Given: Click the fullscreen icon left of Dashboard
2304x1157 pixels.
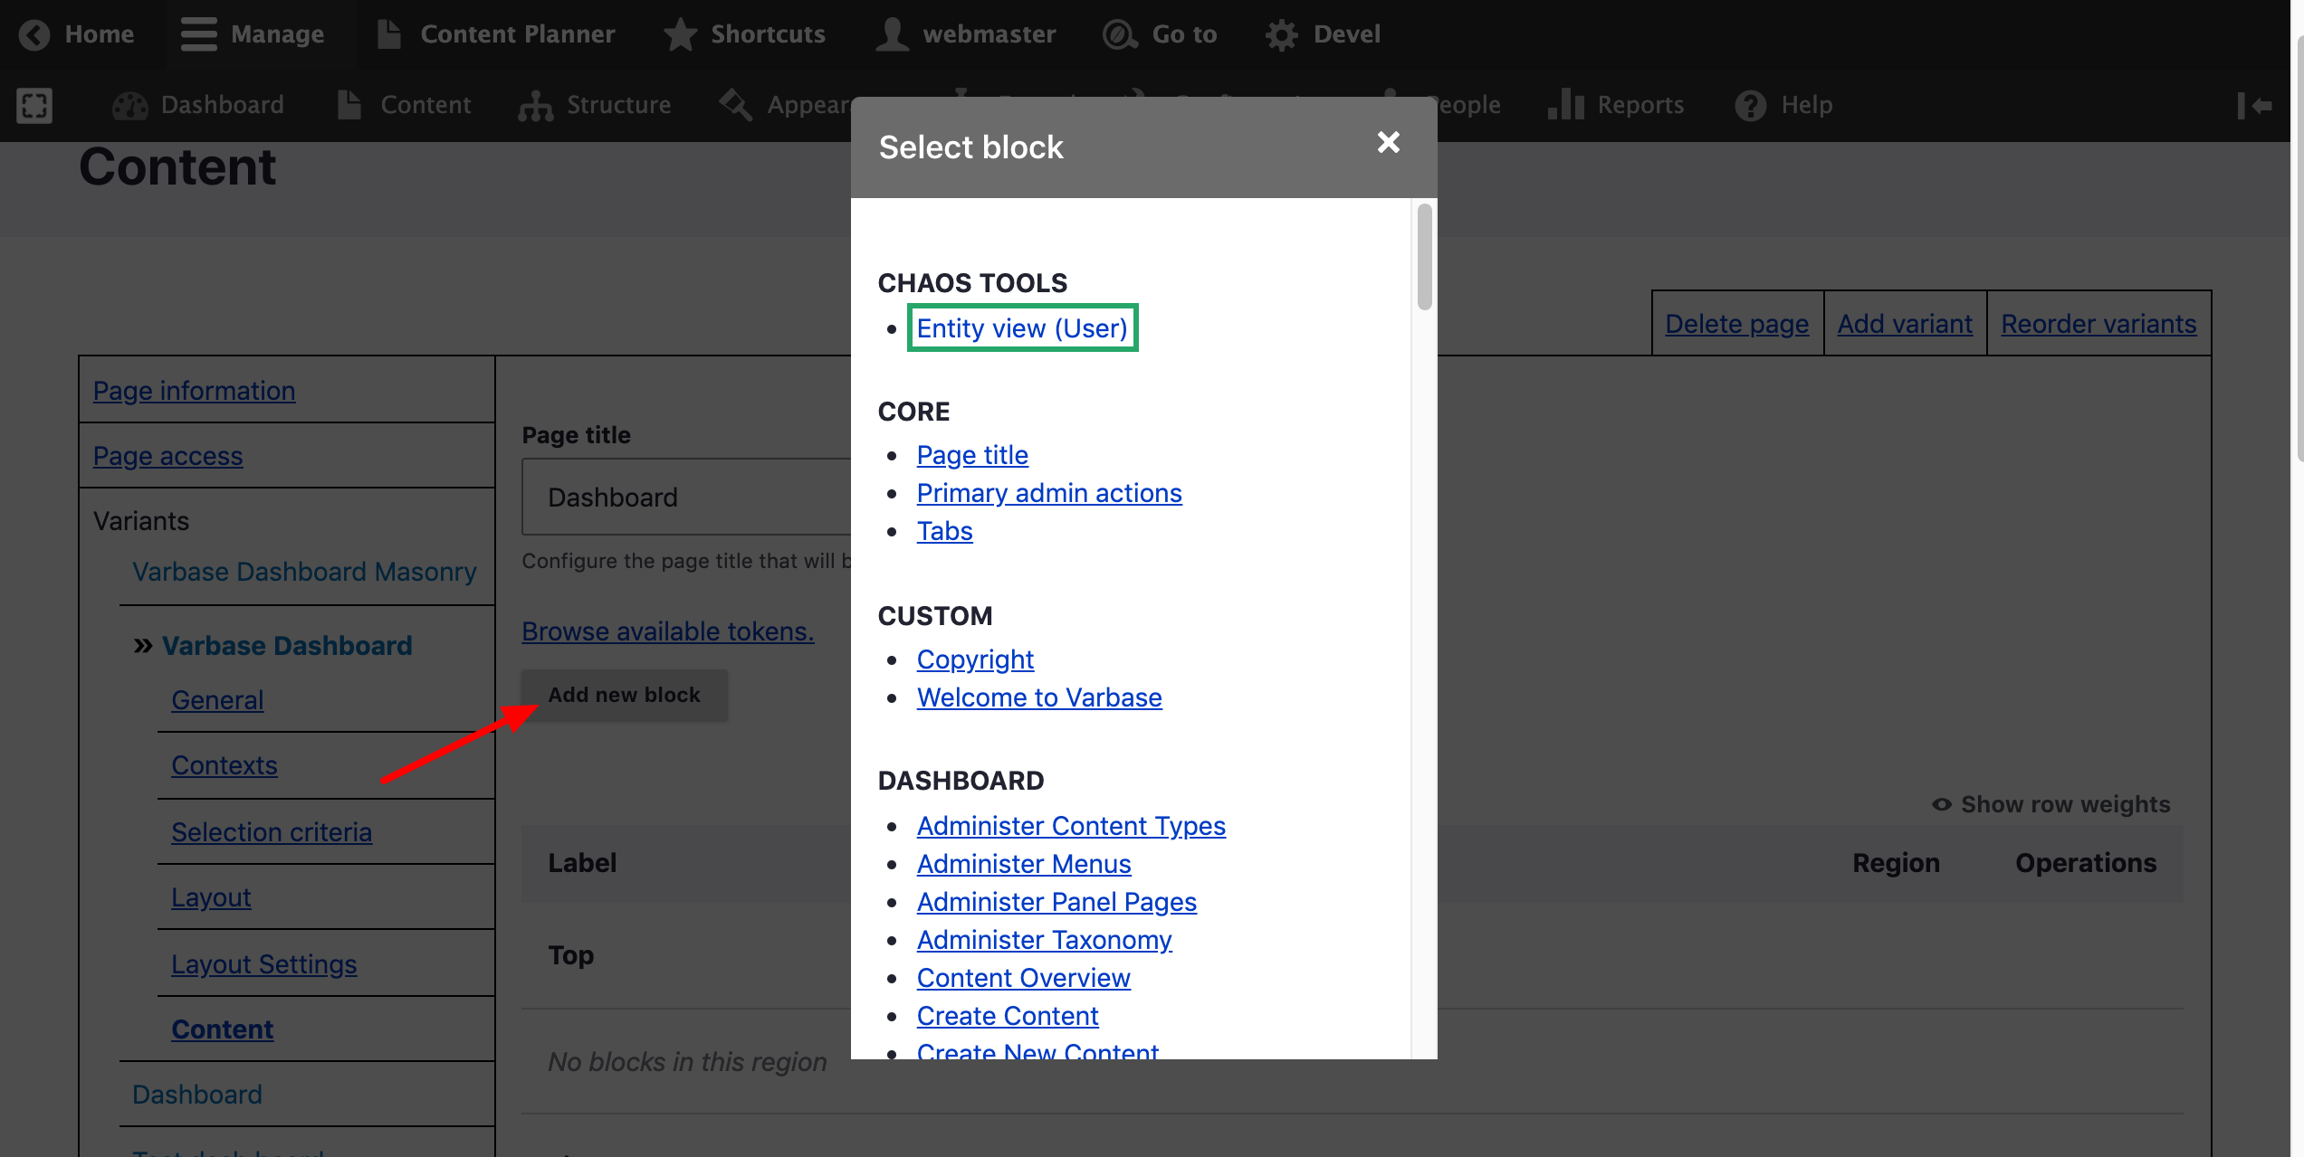Looking at the screenshot, I should tap(34, 104).
